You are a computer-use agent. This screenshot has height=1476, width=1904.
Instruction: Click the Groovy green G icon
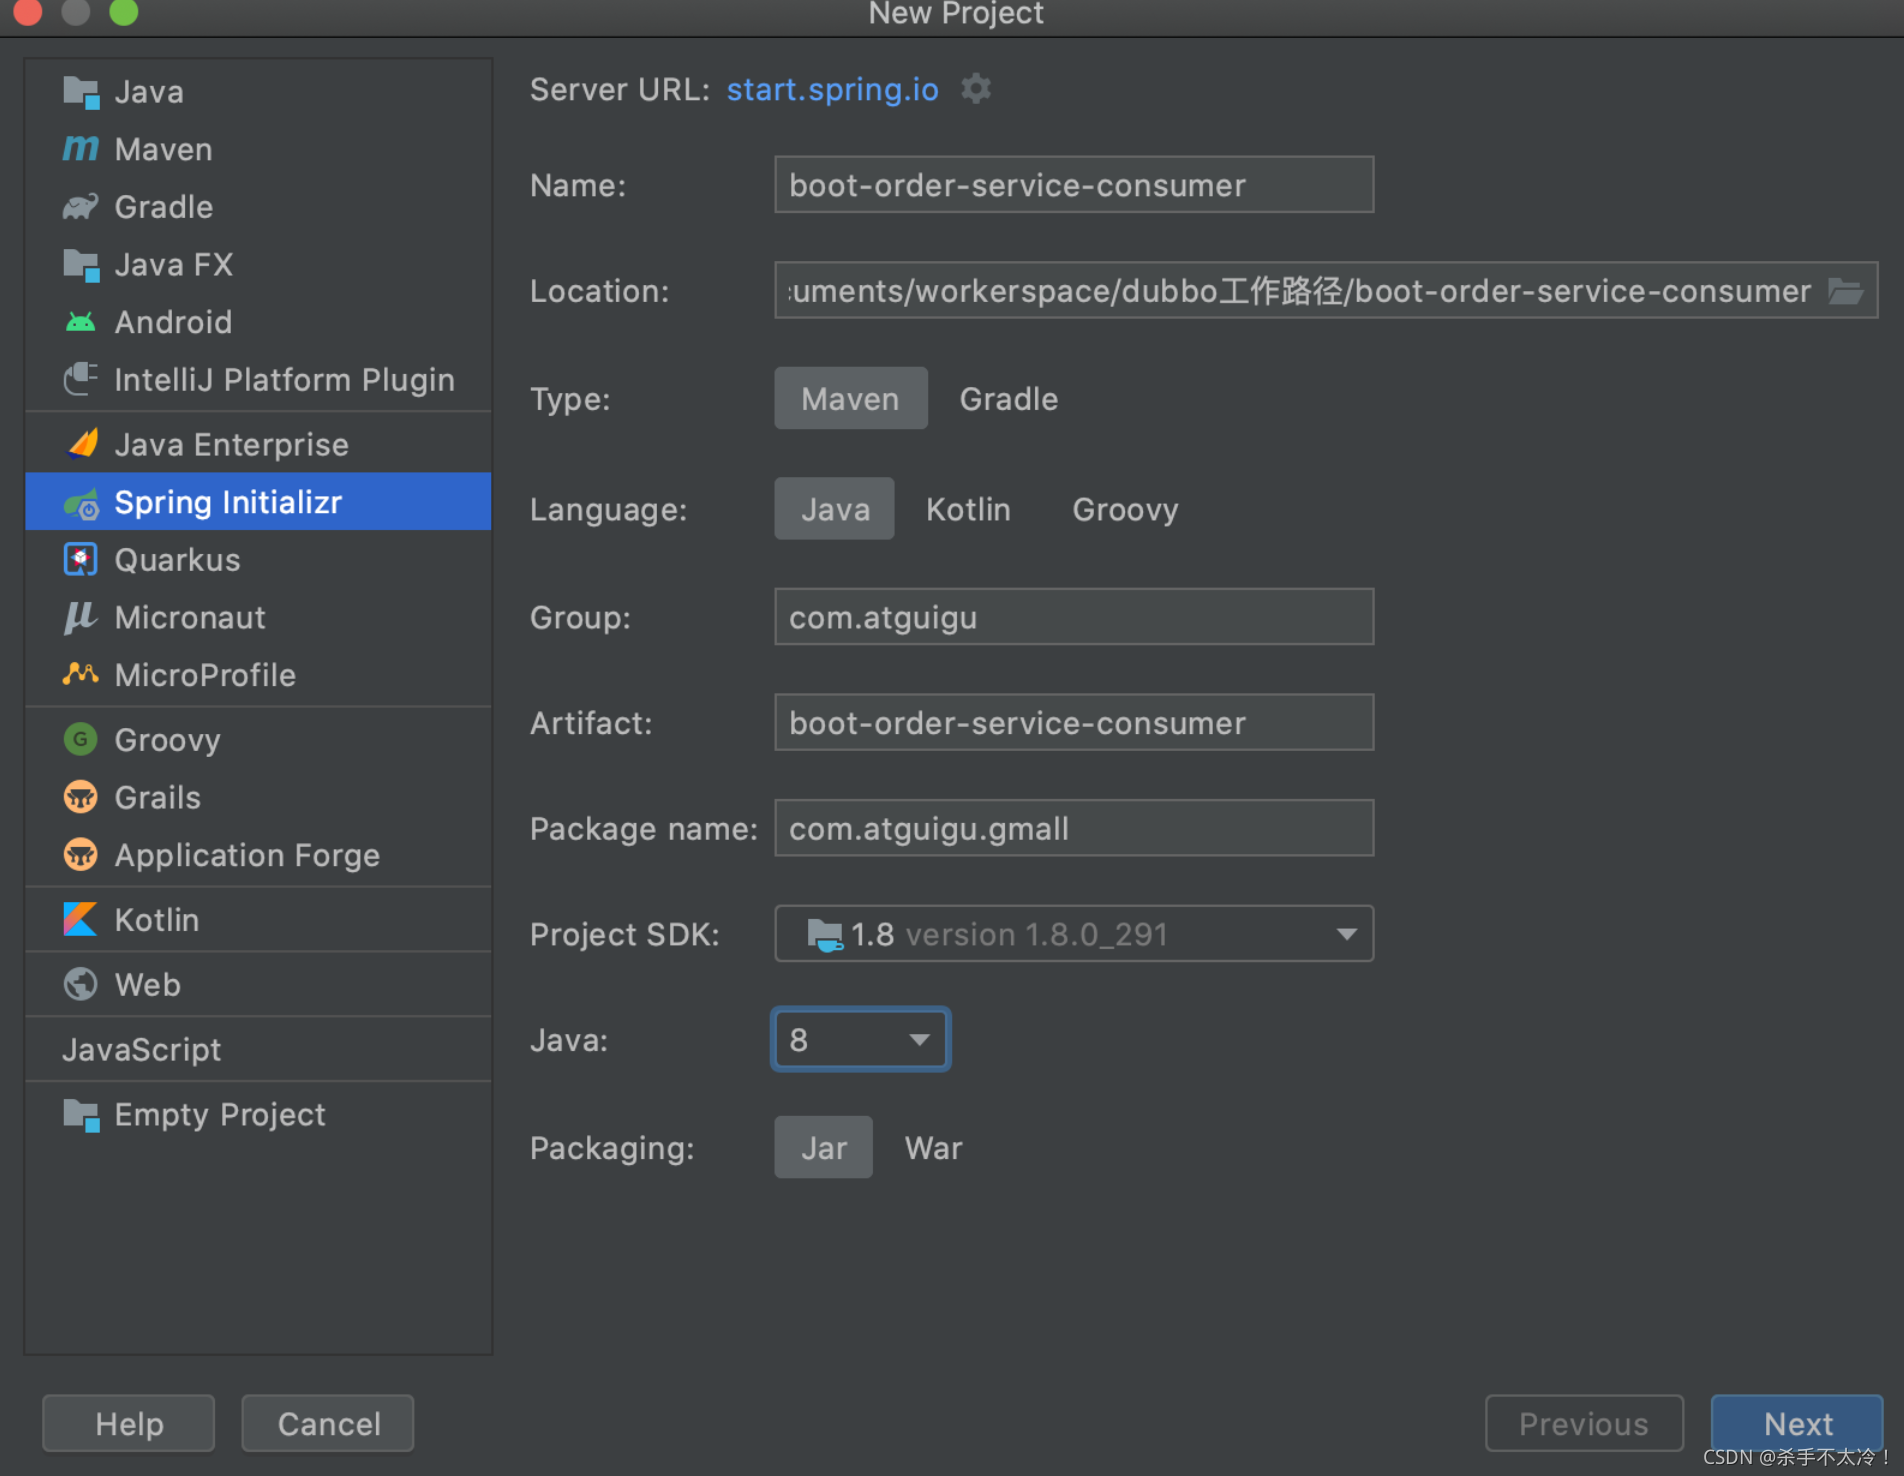(81, 740)
